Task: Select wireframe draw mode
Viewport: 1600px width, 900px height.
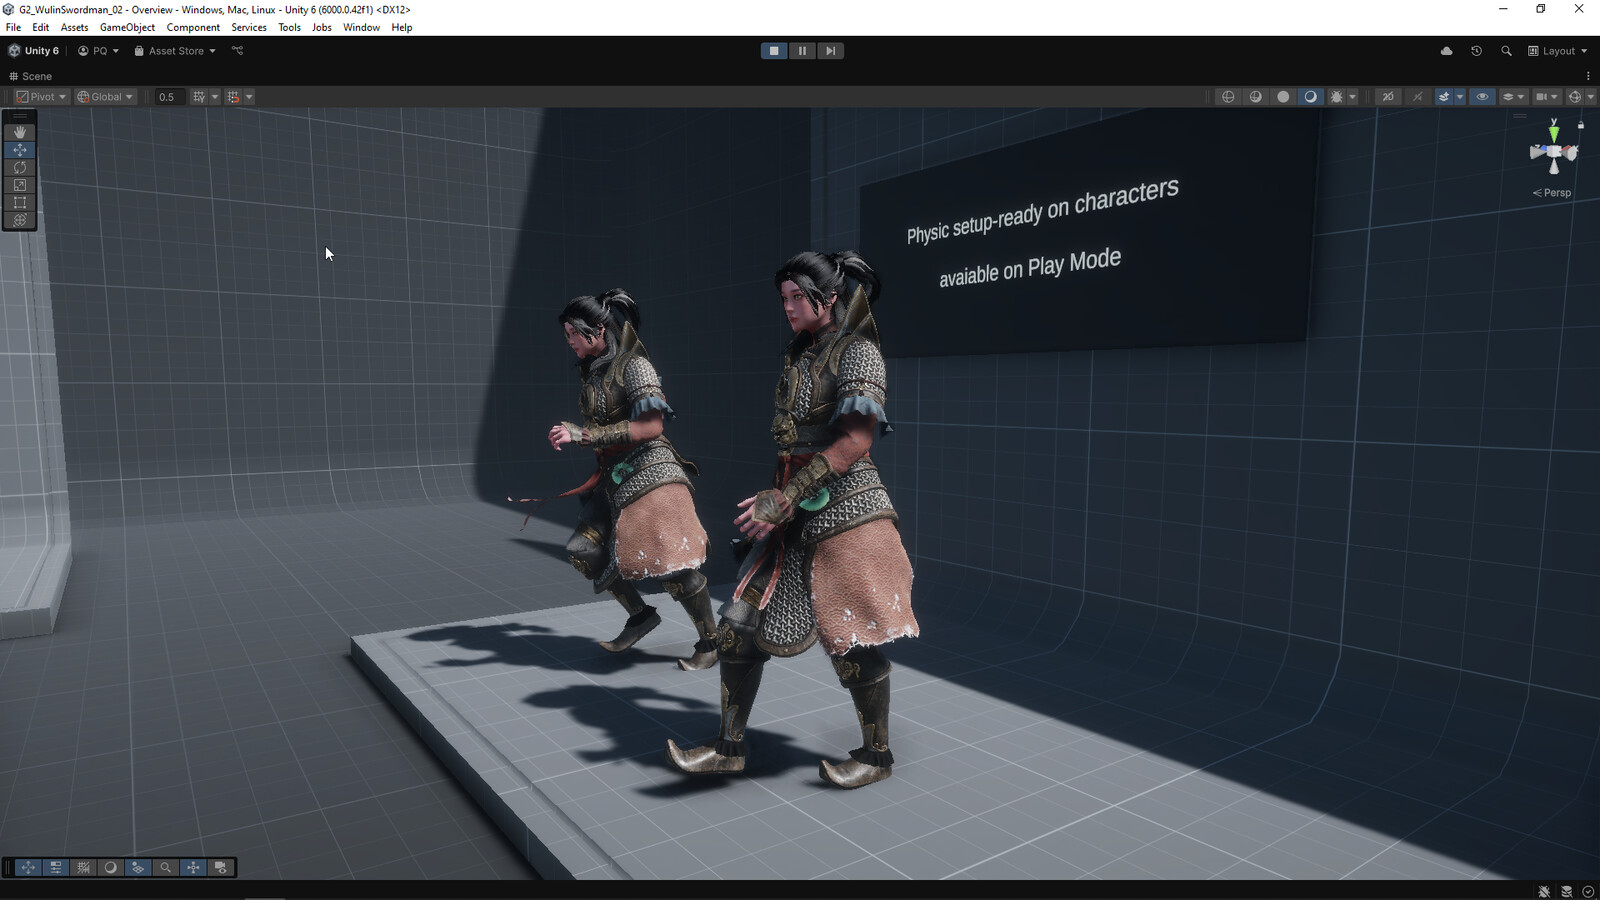Action: [x=1228, y=97]
